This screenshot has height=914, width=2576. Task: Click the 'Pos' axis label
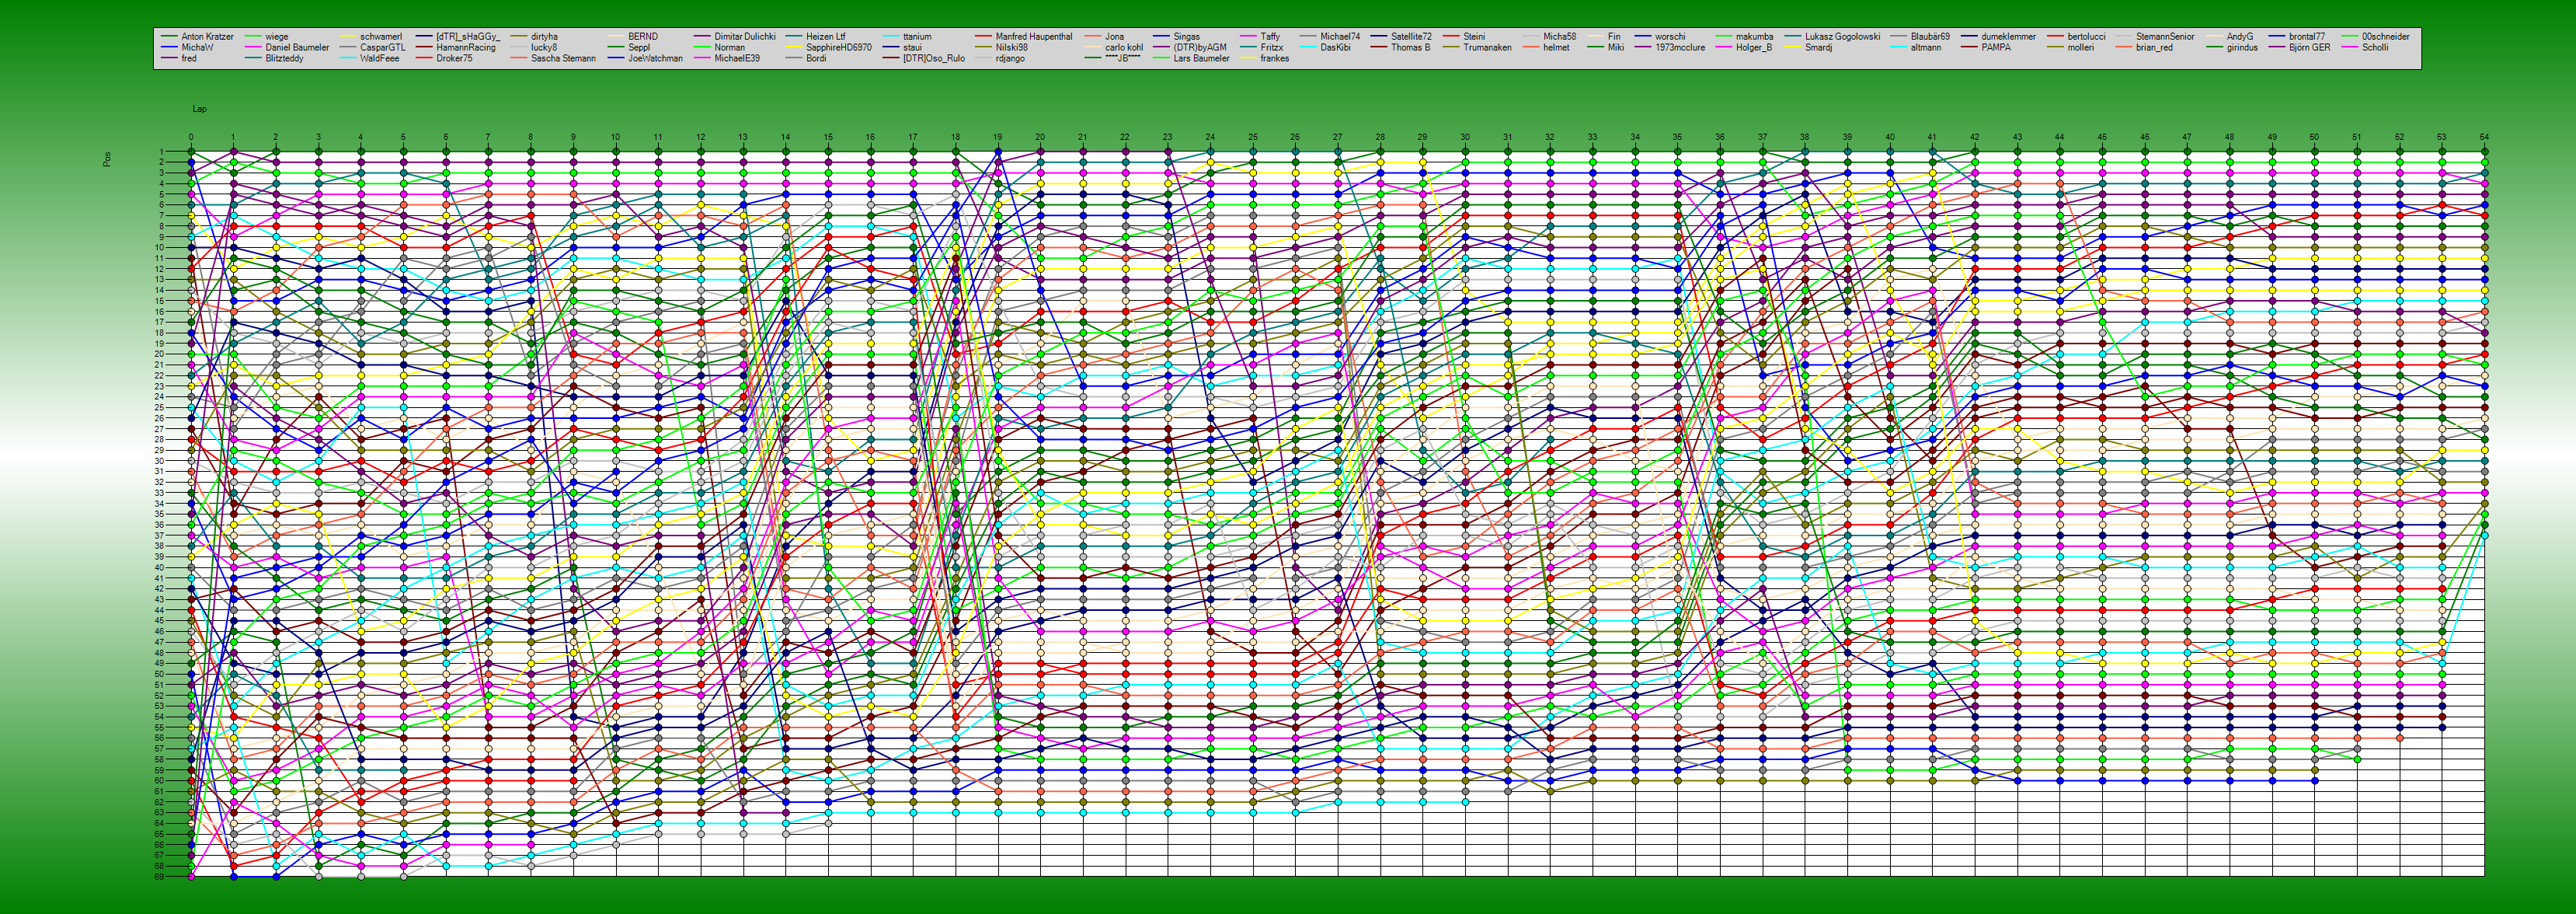(x=107, y=159)
